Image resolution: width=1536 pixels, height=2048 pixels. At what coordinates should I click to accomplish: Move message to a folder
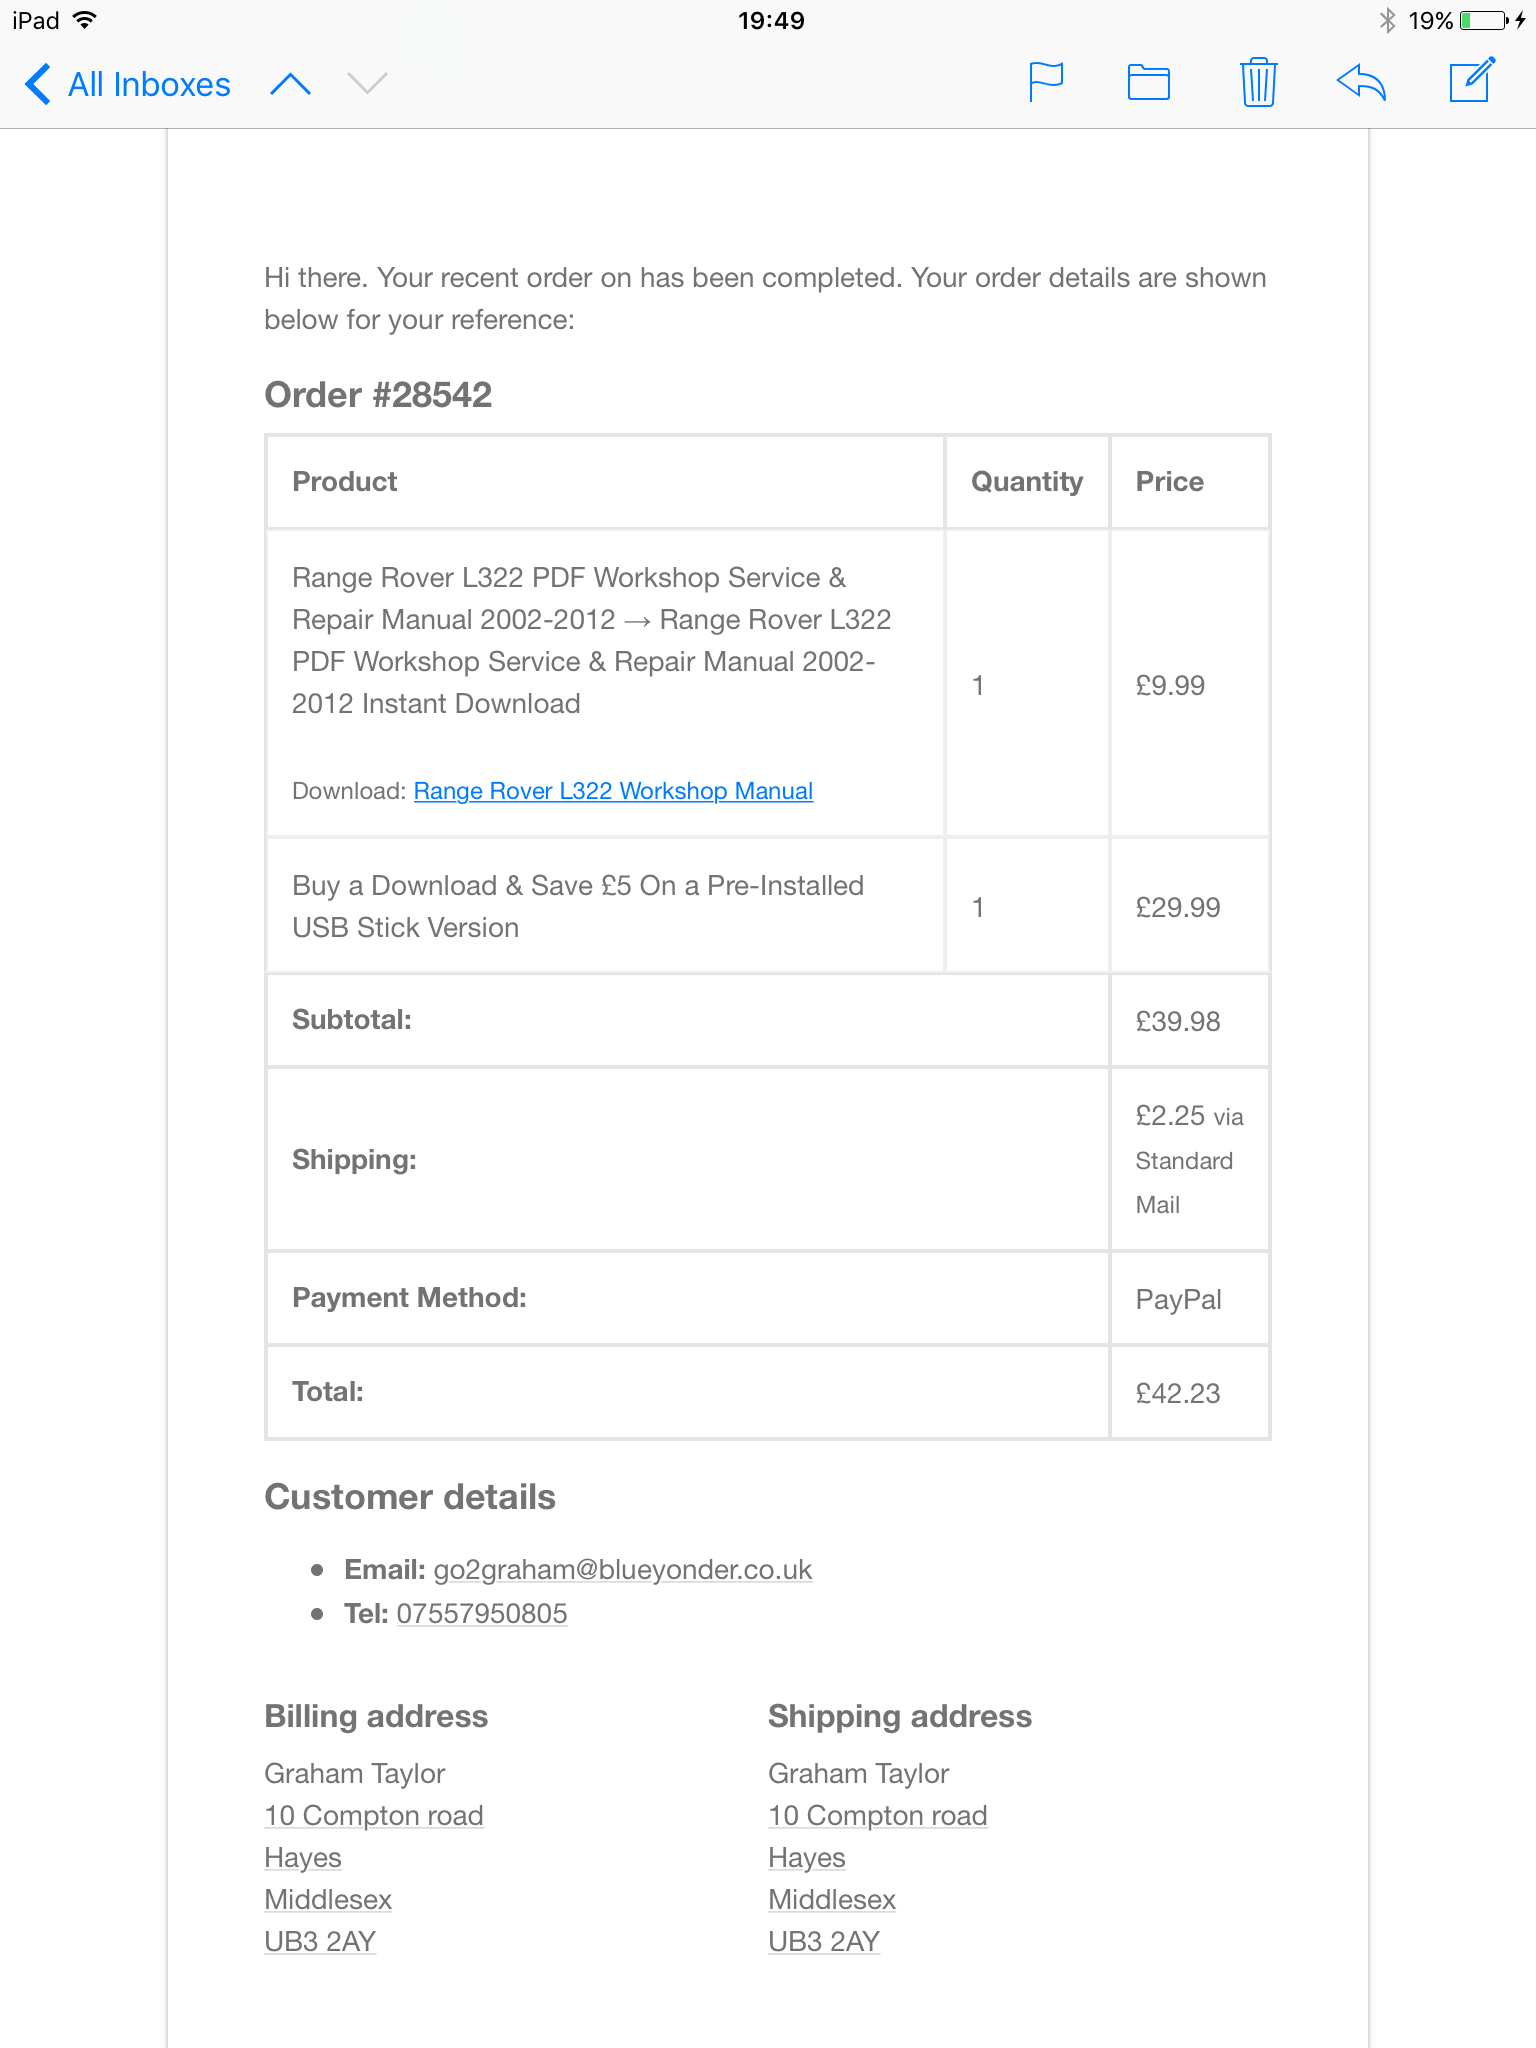1149,82
